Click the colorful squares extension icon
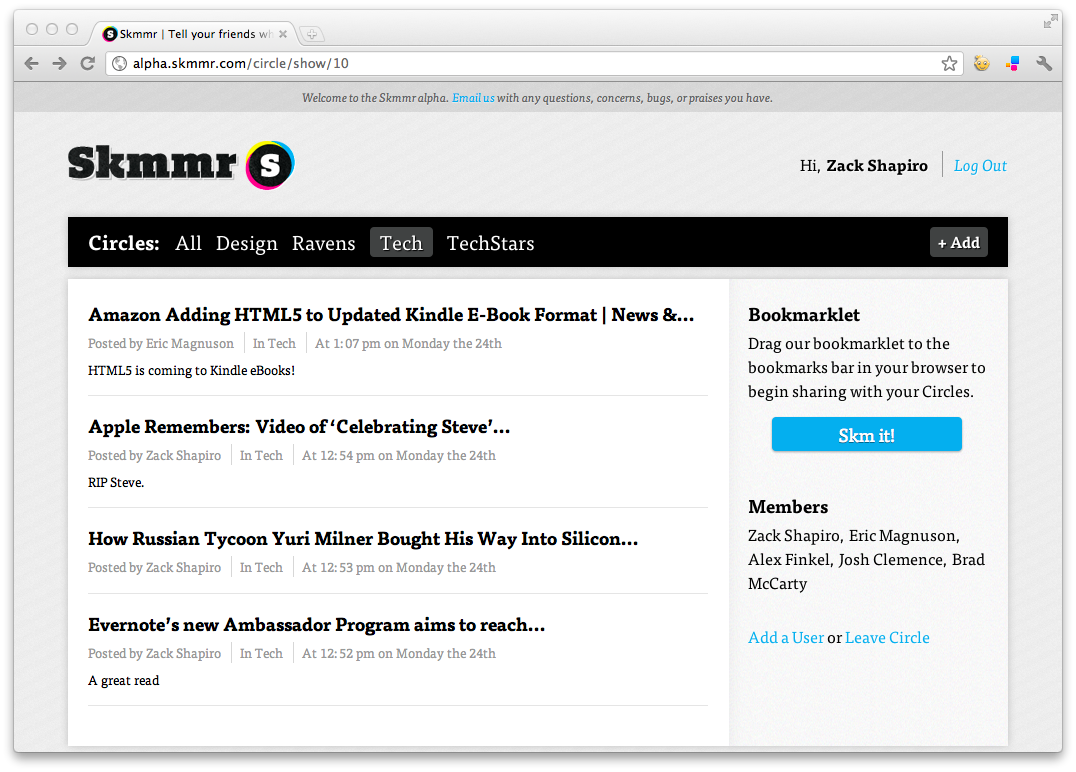1076x772 pixels. 1013,64
